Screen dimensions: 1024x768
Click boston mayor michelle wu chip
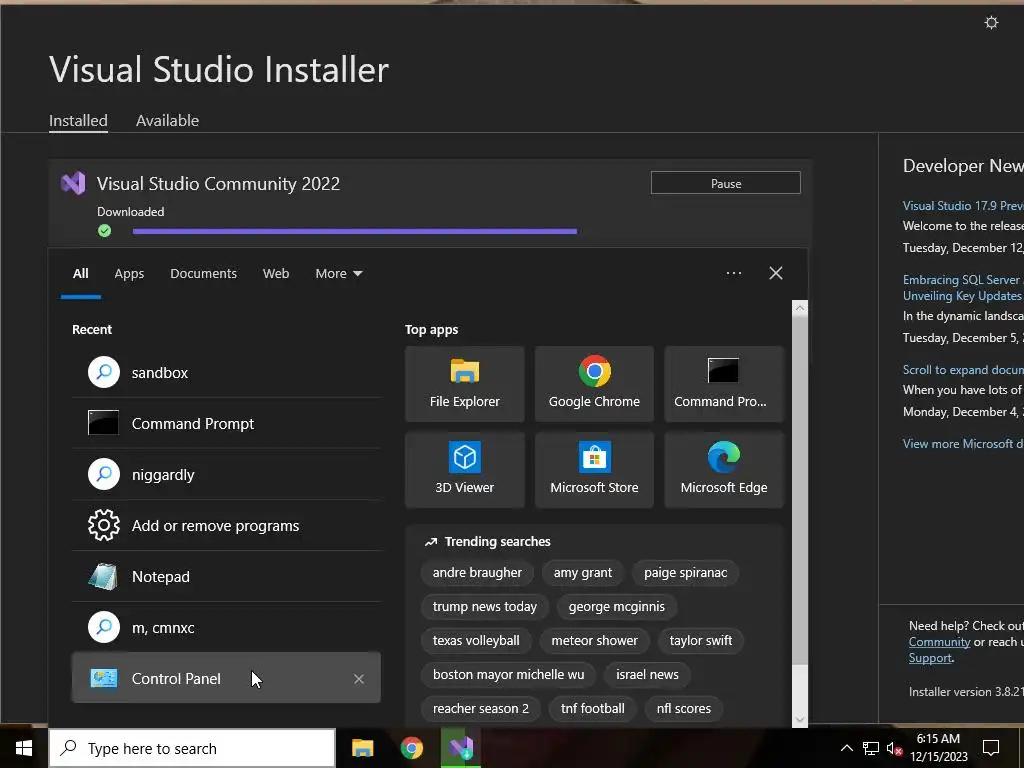point(508,675)
